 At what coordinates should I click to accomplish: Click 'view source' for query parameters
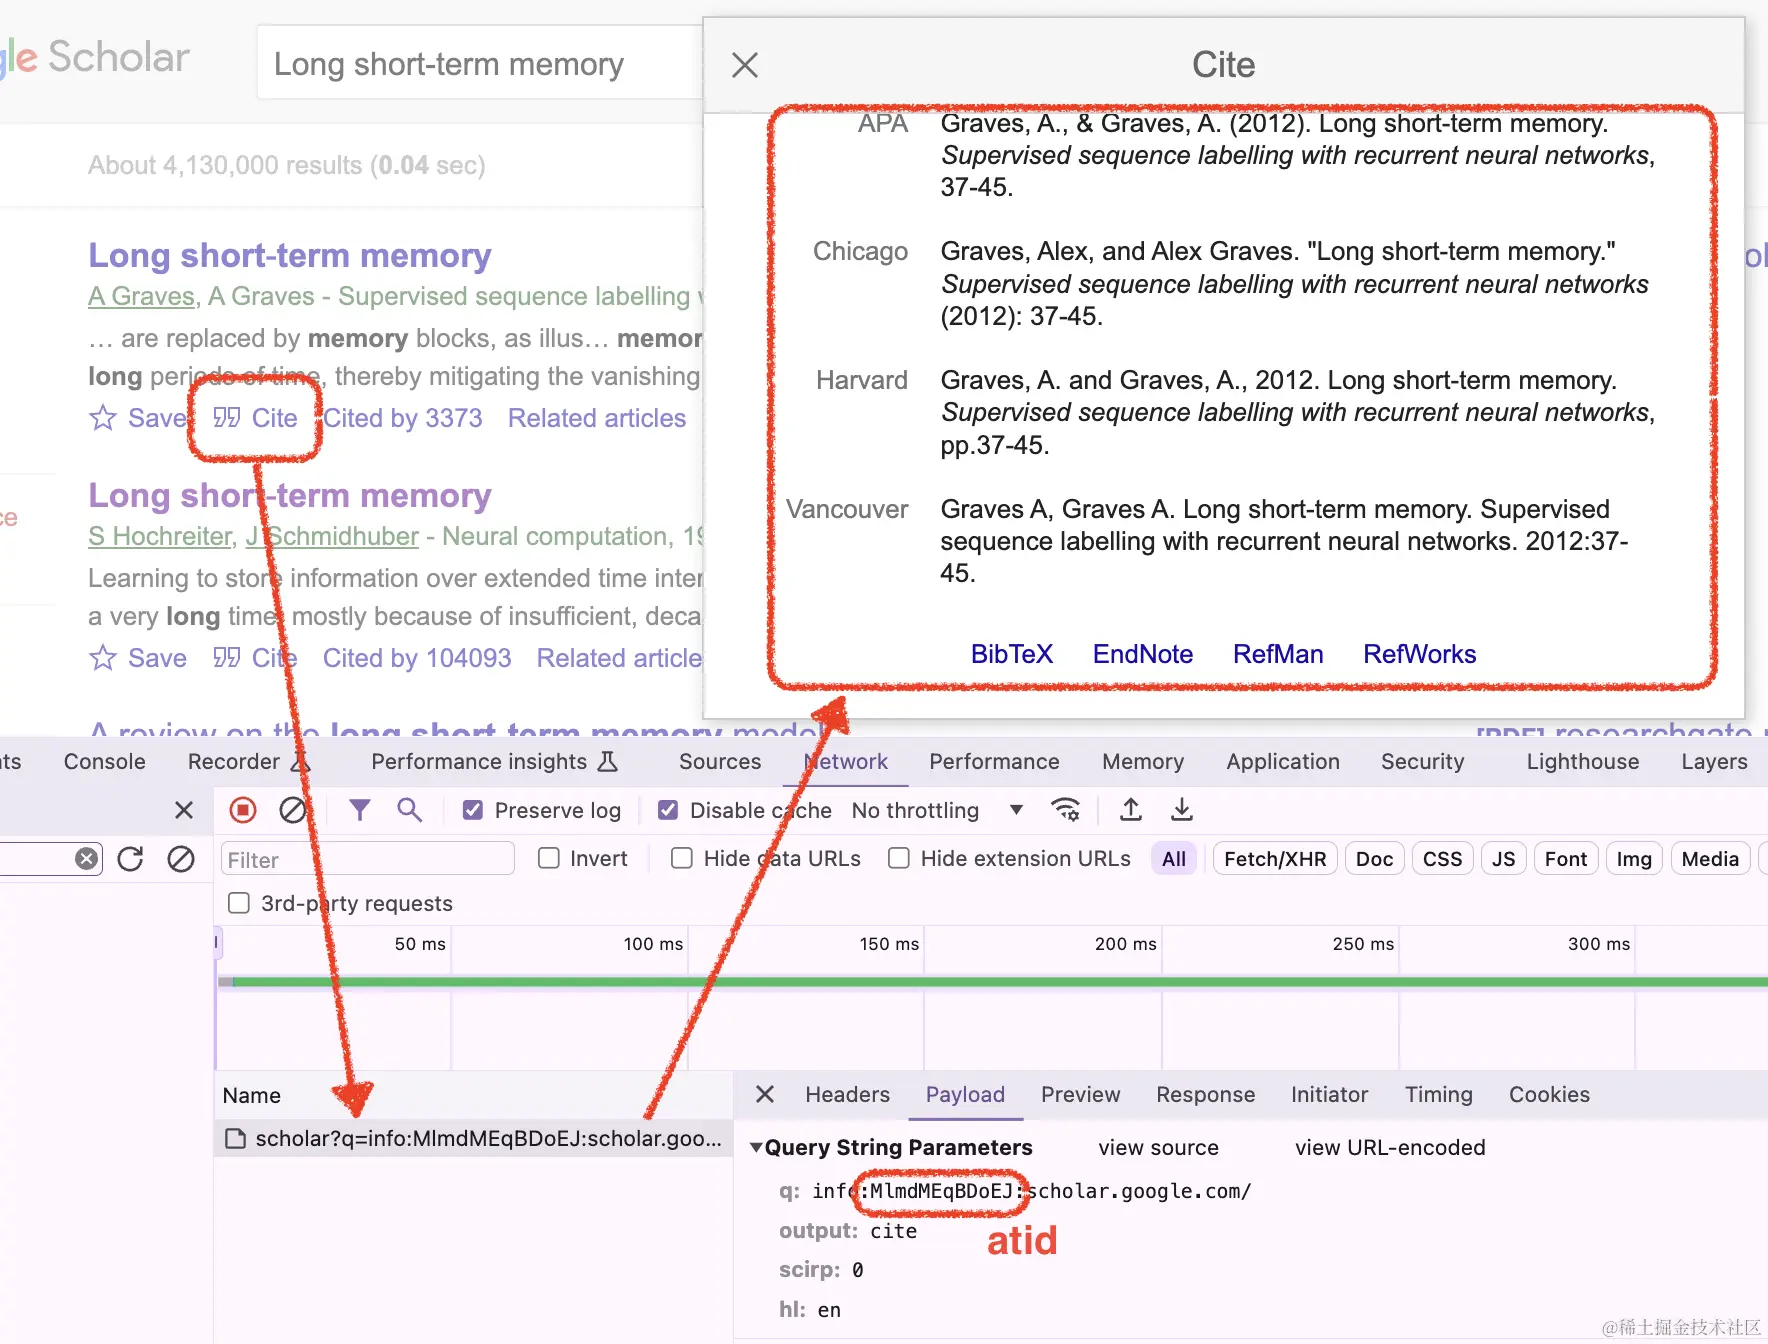[x=1158, y=1147]
